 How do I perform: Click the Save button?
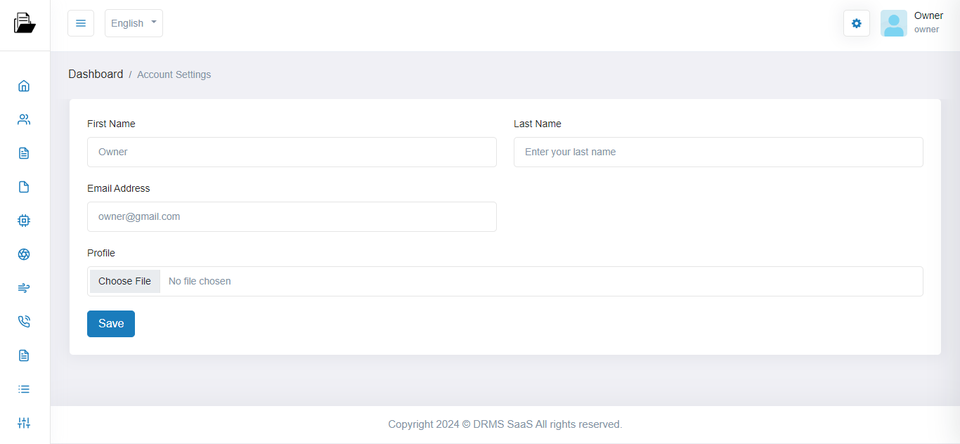[111, 324]
